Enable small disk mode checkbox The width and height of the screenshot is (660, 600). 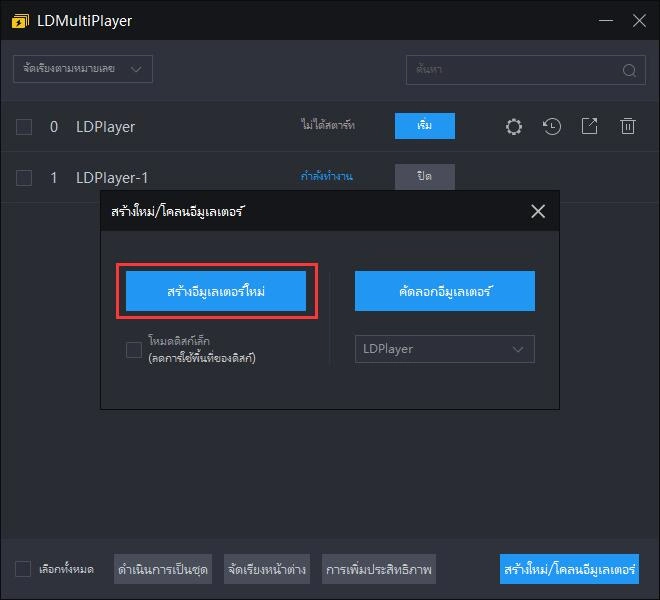(134, 349)
